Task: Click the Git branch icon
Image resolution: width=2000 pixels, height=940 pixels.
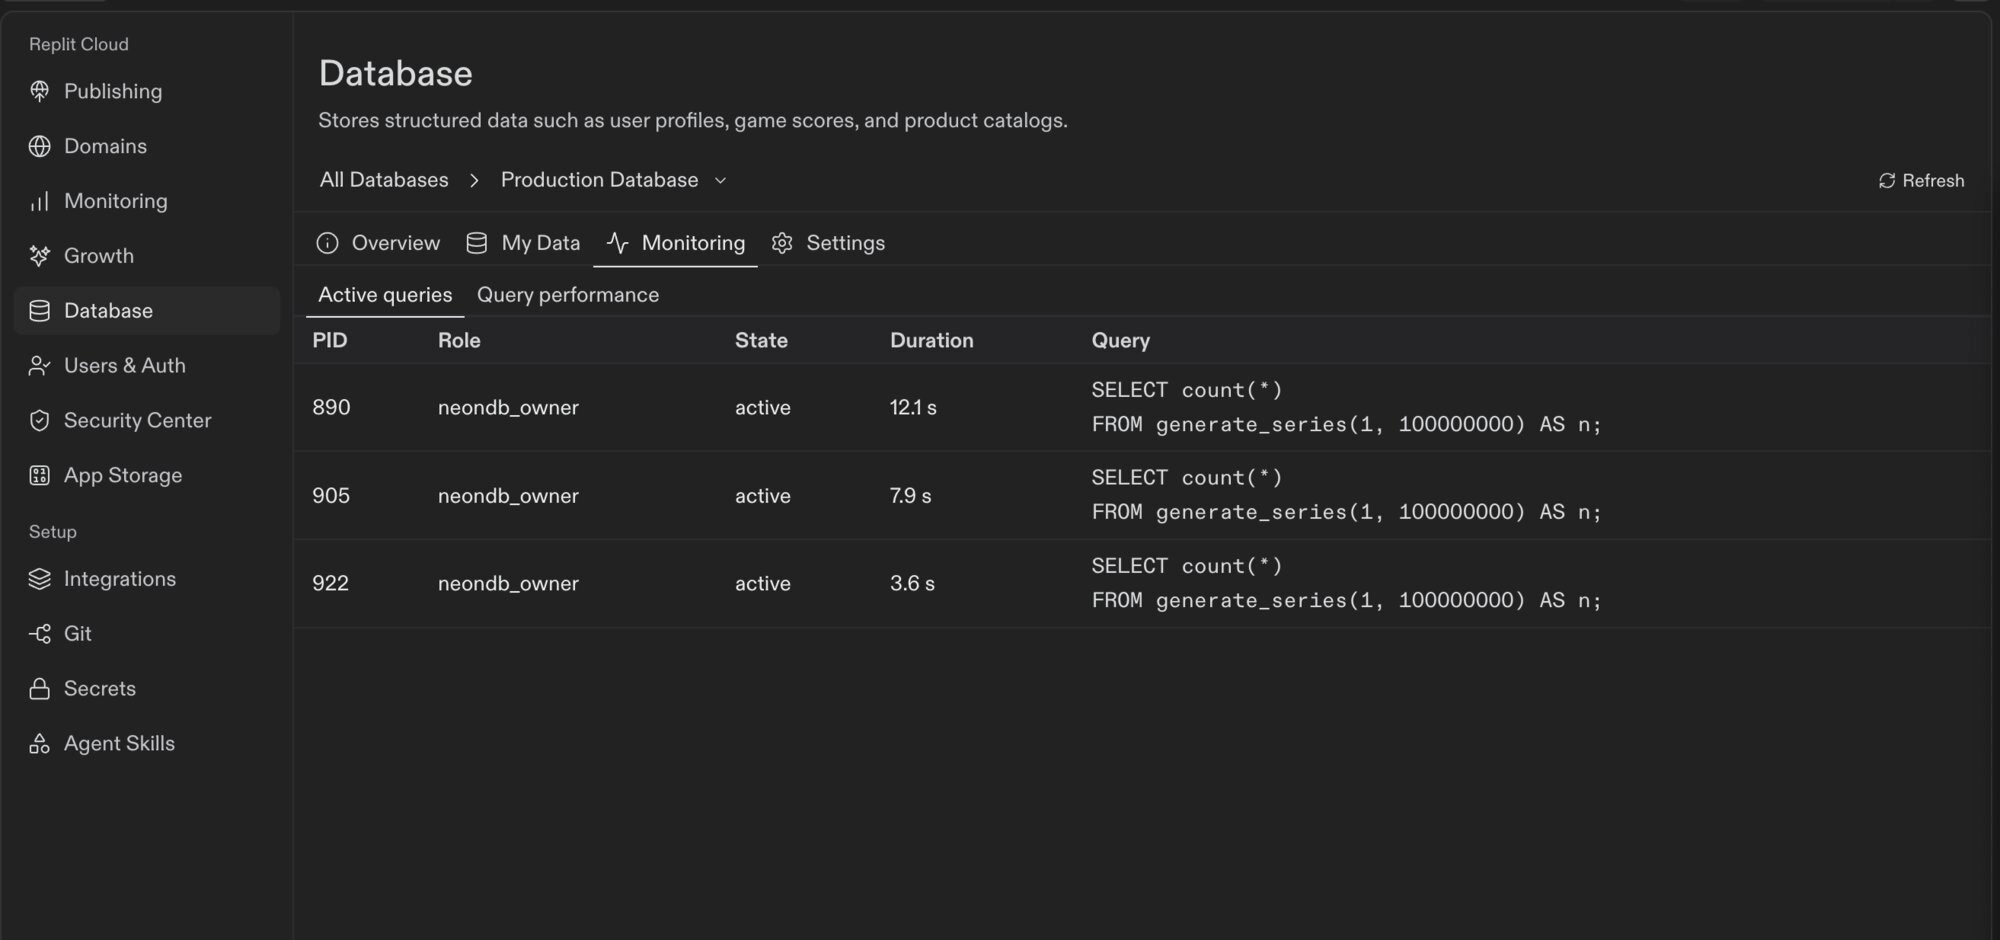Action: [x=39, y=634]
